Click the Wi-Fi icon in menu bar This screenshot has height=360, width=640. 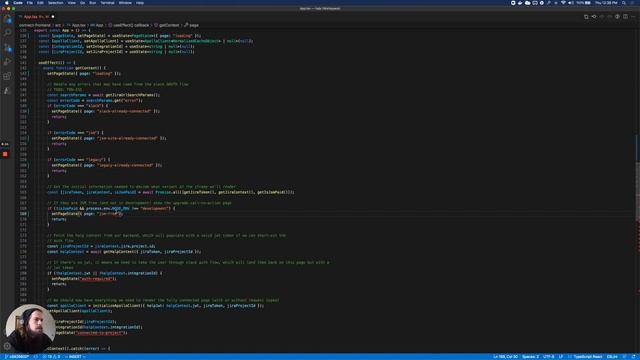coord(563,3)
